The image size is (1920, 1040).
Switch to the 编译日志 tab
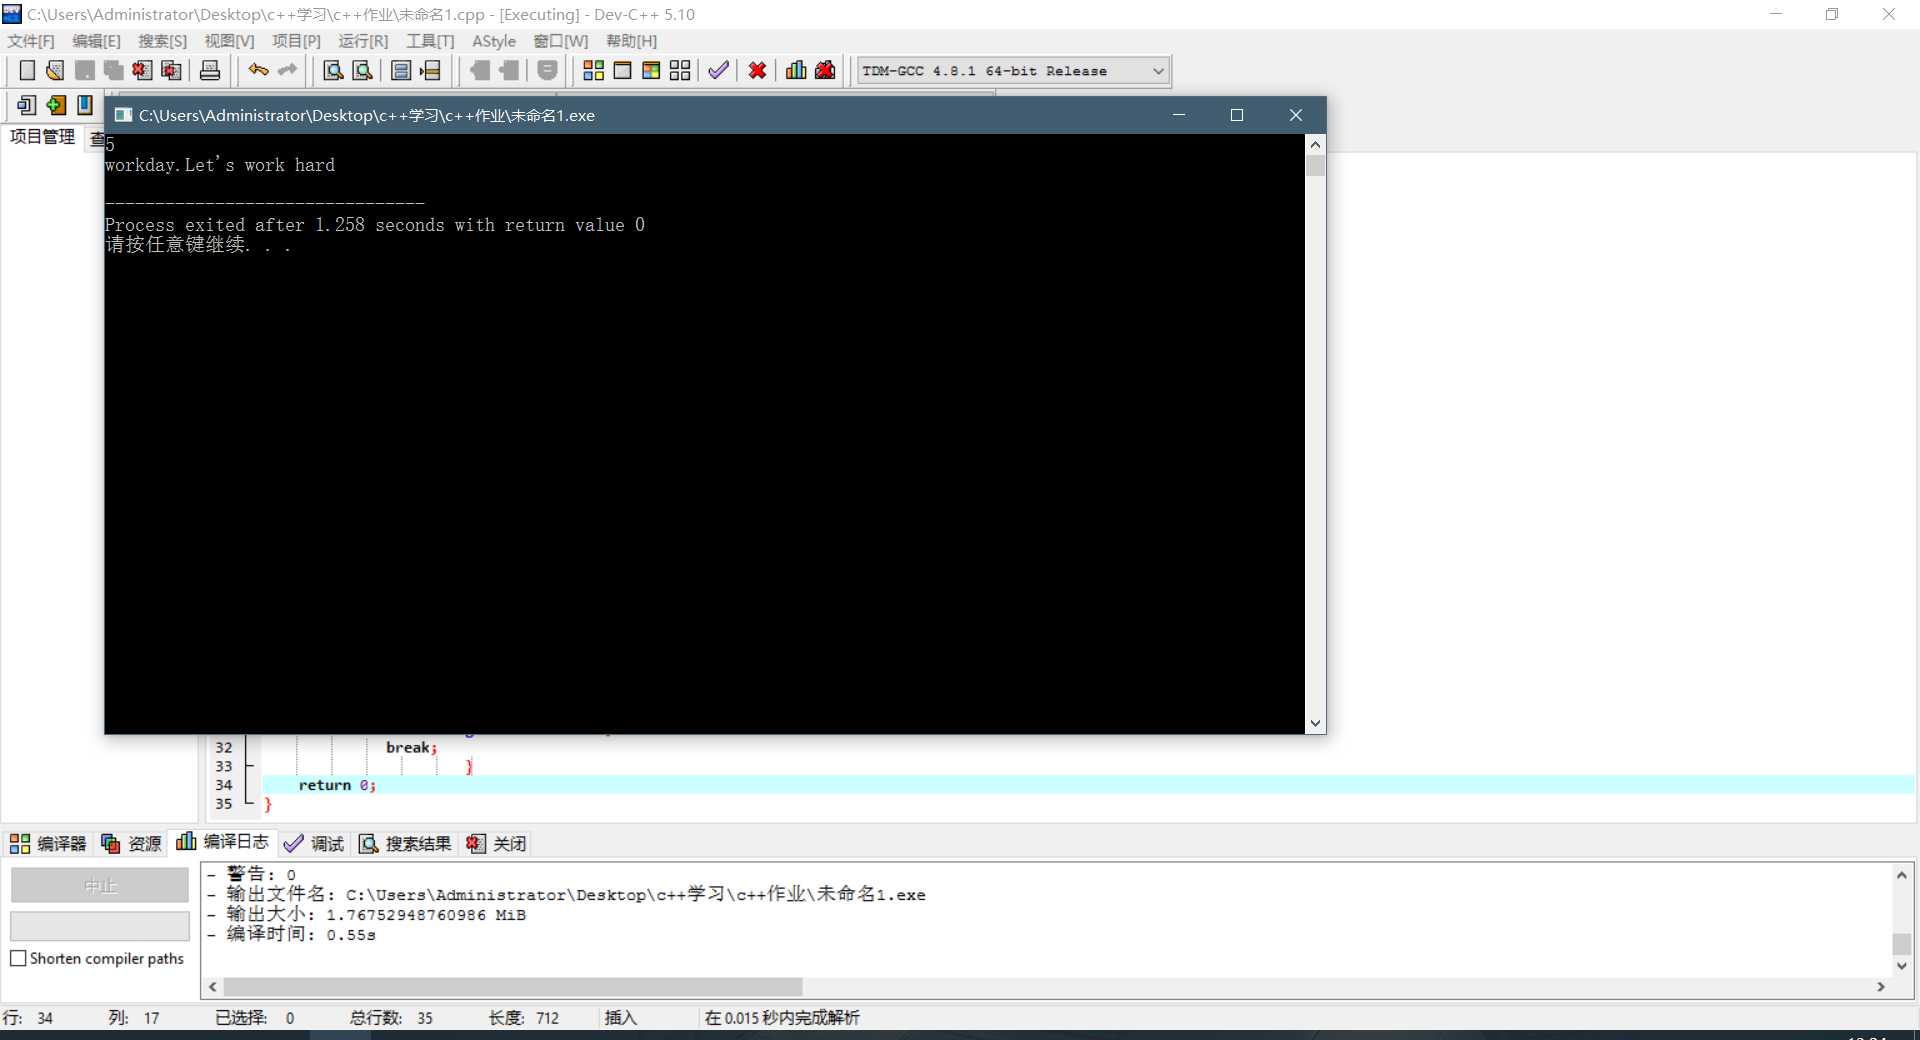tap(222, 842)
